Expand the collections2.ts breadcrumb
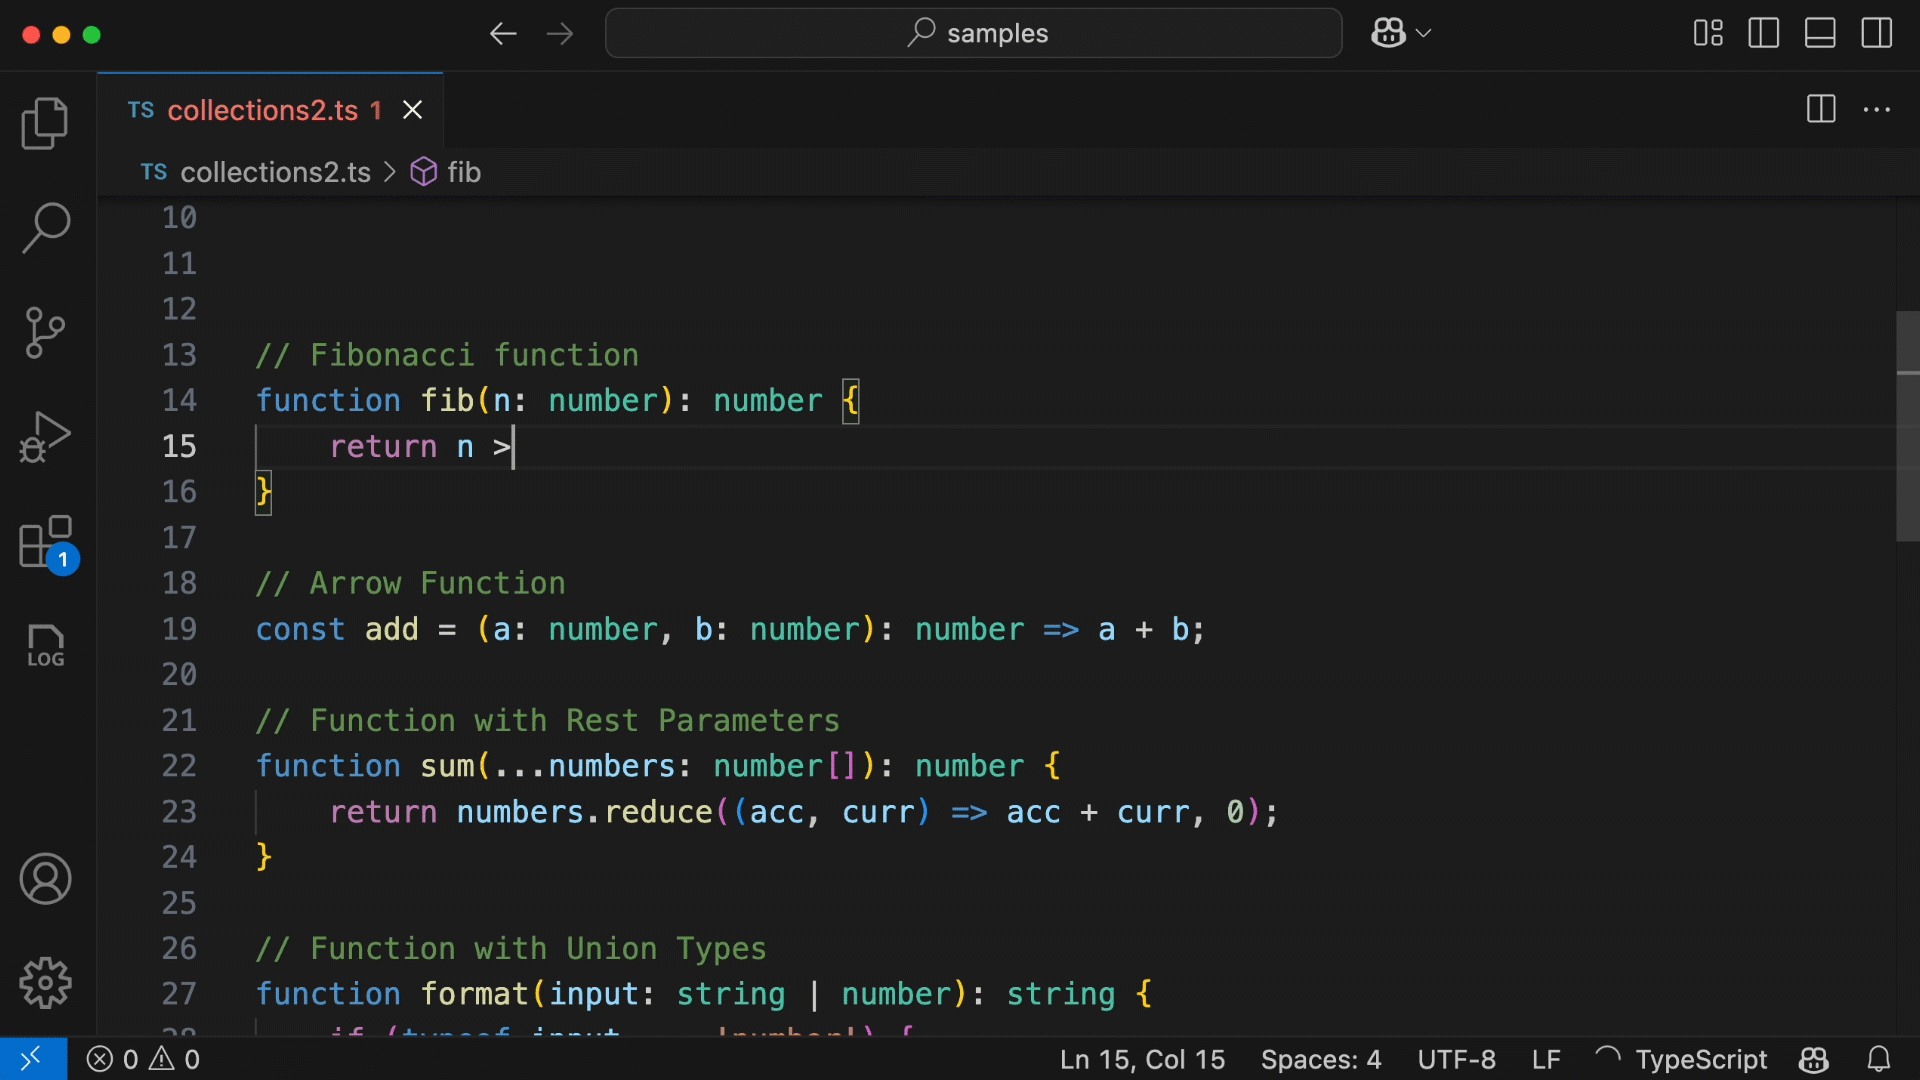This screenshot has height=1080, width=1920. (276, 171)
